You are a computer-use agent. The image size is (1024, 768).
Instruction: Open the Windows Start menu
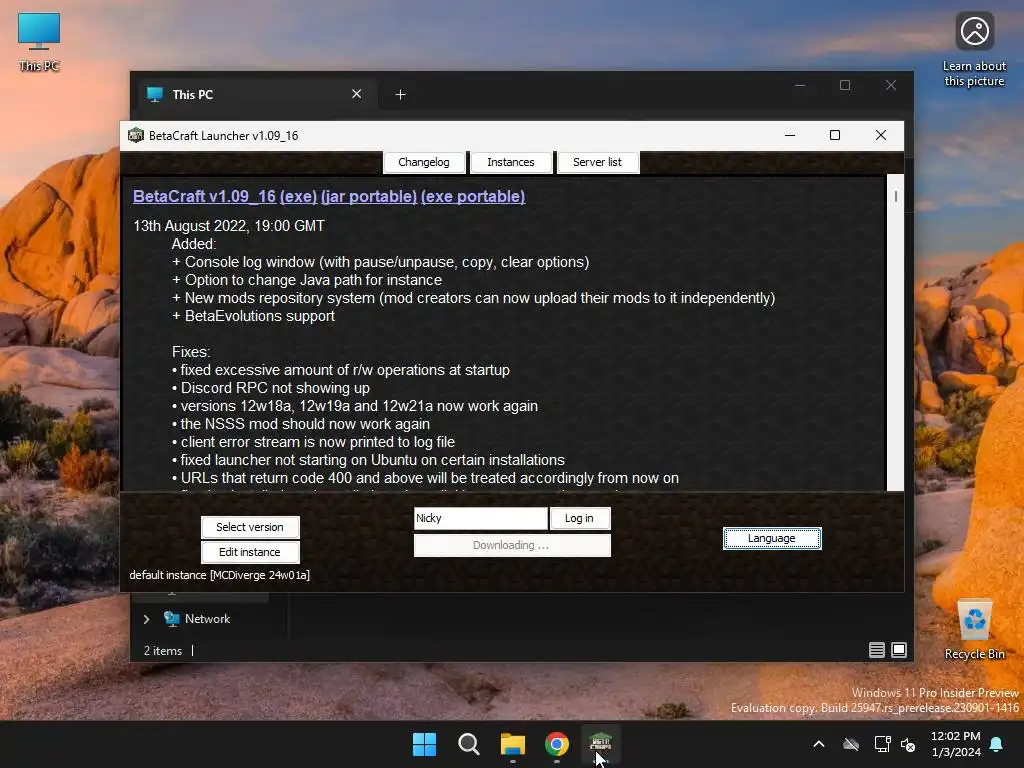424,744
